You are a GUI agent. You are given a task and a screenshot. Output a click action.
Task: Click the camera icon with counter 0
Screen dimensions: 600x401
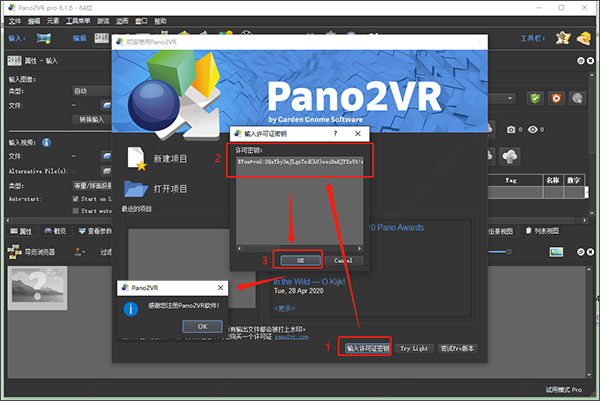tap(511, 129)
